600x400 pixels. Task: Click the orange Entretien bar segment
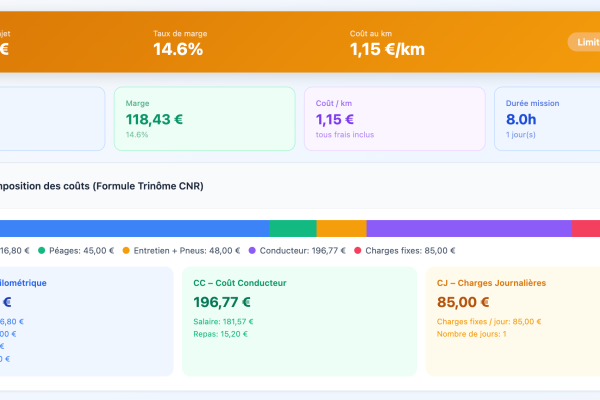(x=342, y=228)
